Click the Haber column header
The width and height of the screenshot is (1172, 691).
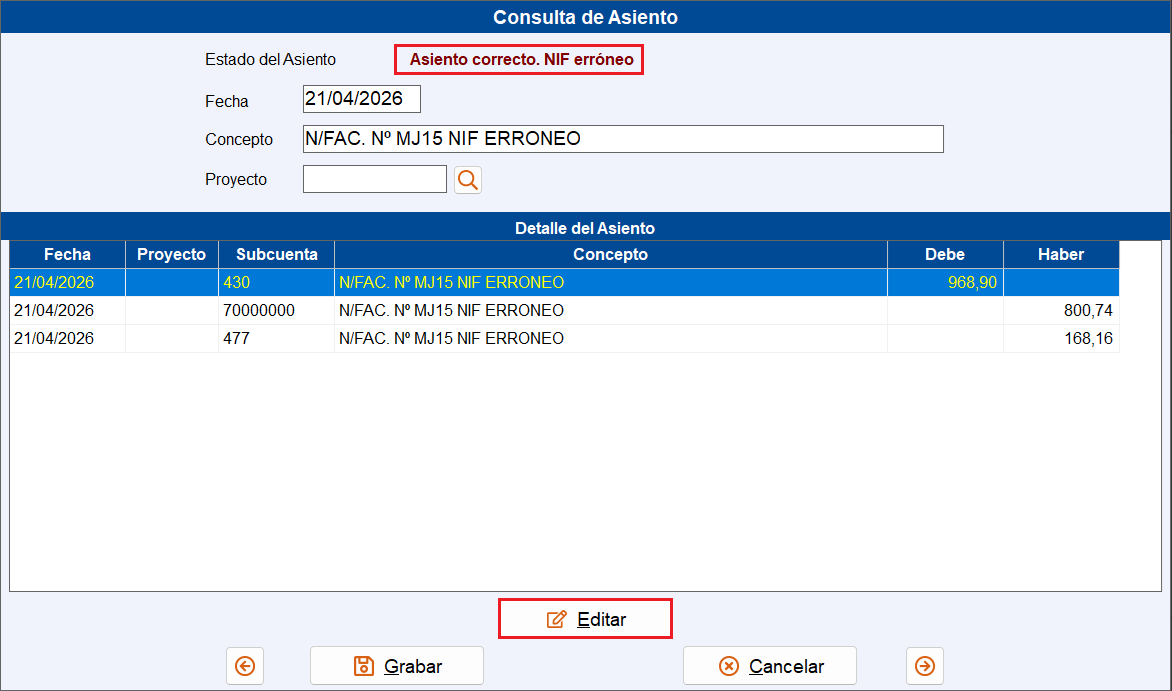pos(1061,254)
